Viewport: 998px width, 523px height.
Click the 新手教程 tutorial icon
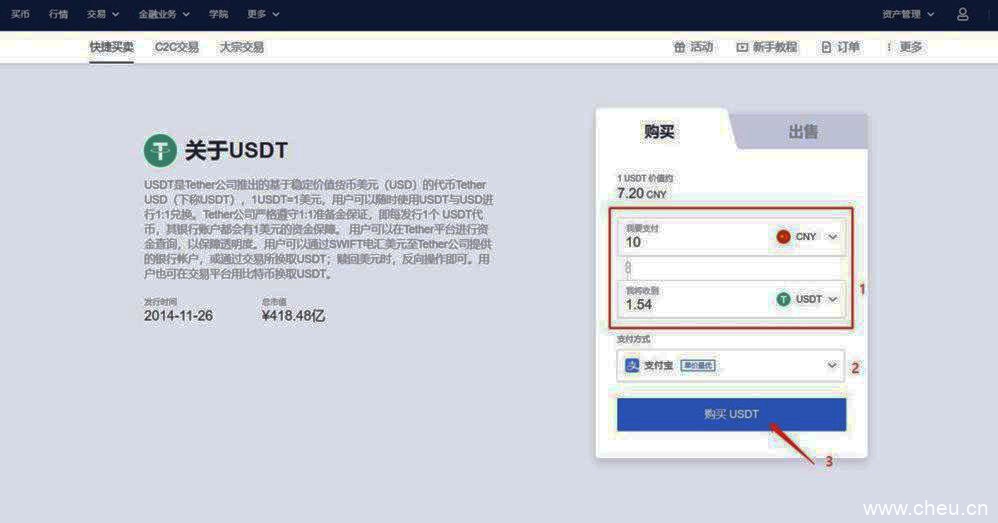tap(742, 47)
